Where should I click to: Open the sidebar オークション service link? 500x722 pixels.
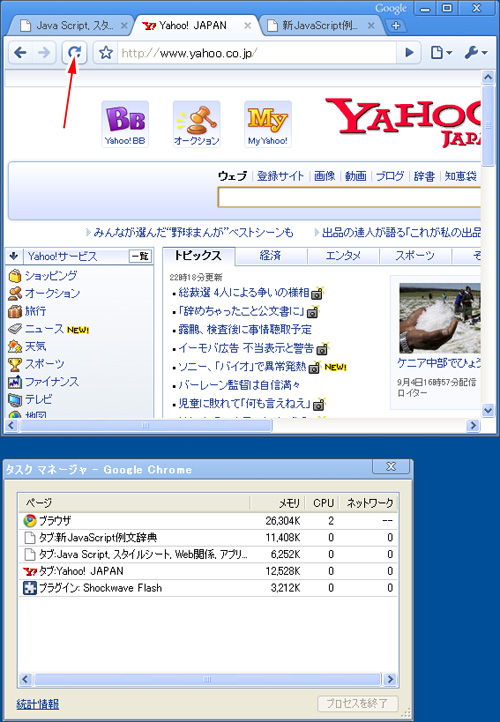click(x=52, y=293)
